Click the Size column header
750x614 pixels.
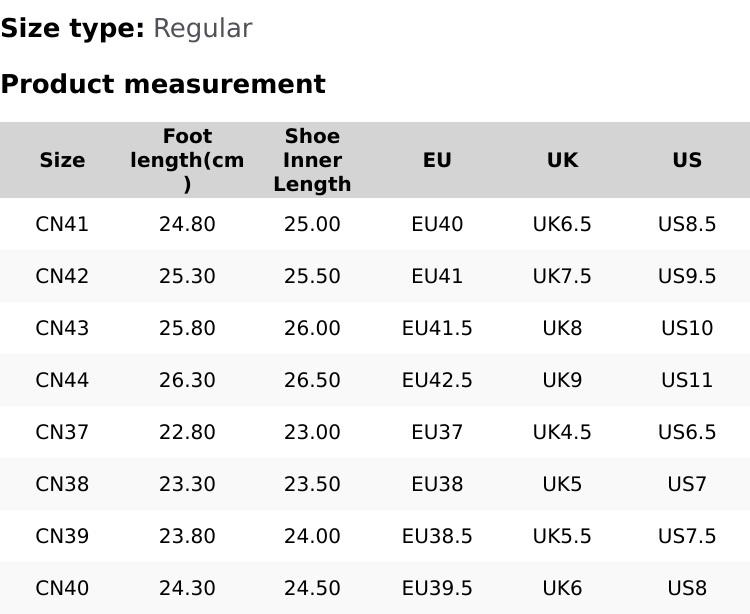[x=62, y=160]
